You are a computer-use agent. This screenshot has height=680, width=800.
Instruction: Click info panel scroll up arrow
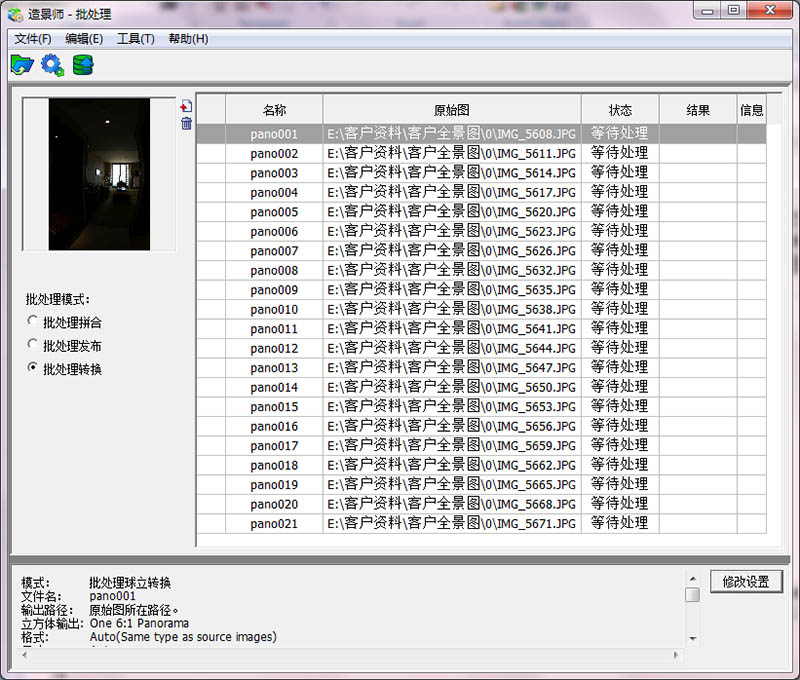tap(692, 579)
